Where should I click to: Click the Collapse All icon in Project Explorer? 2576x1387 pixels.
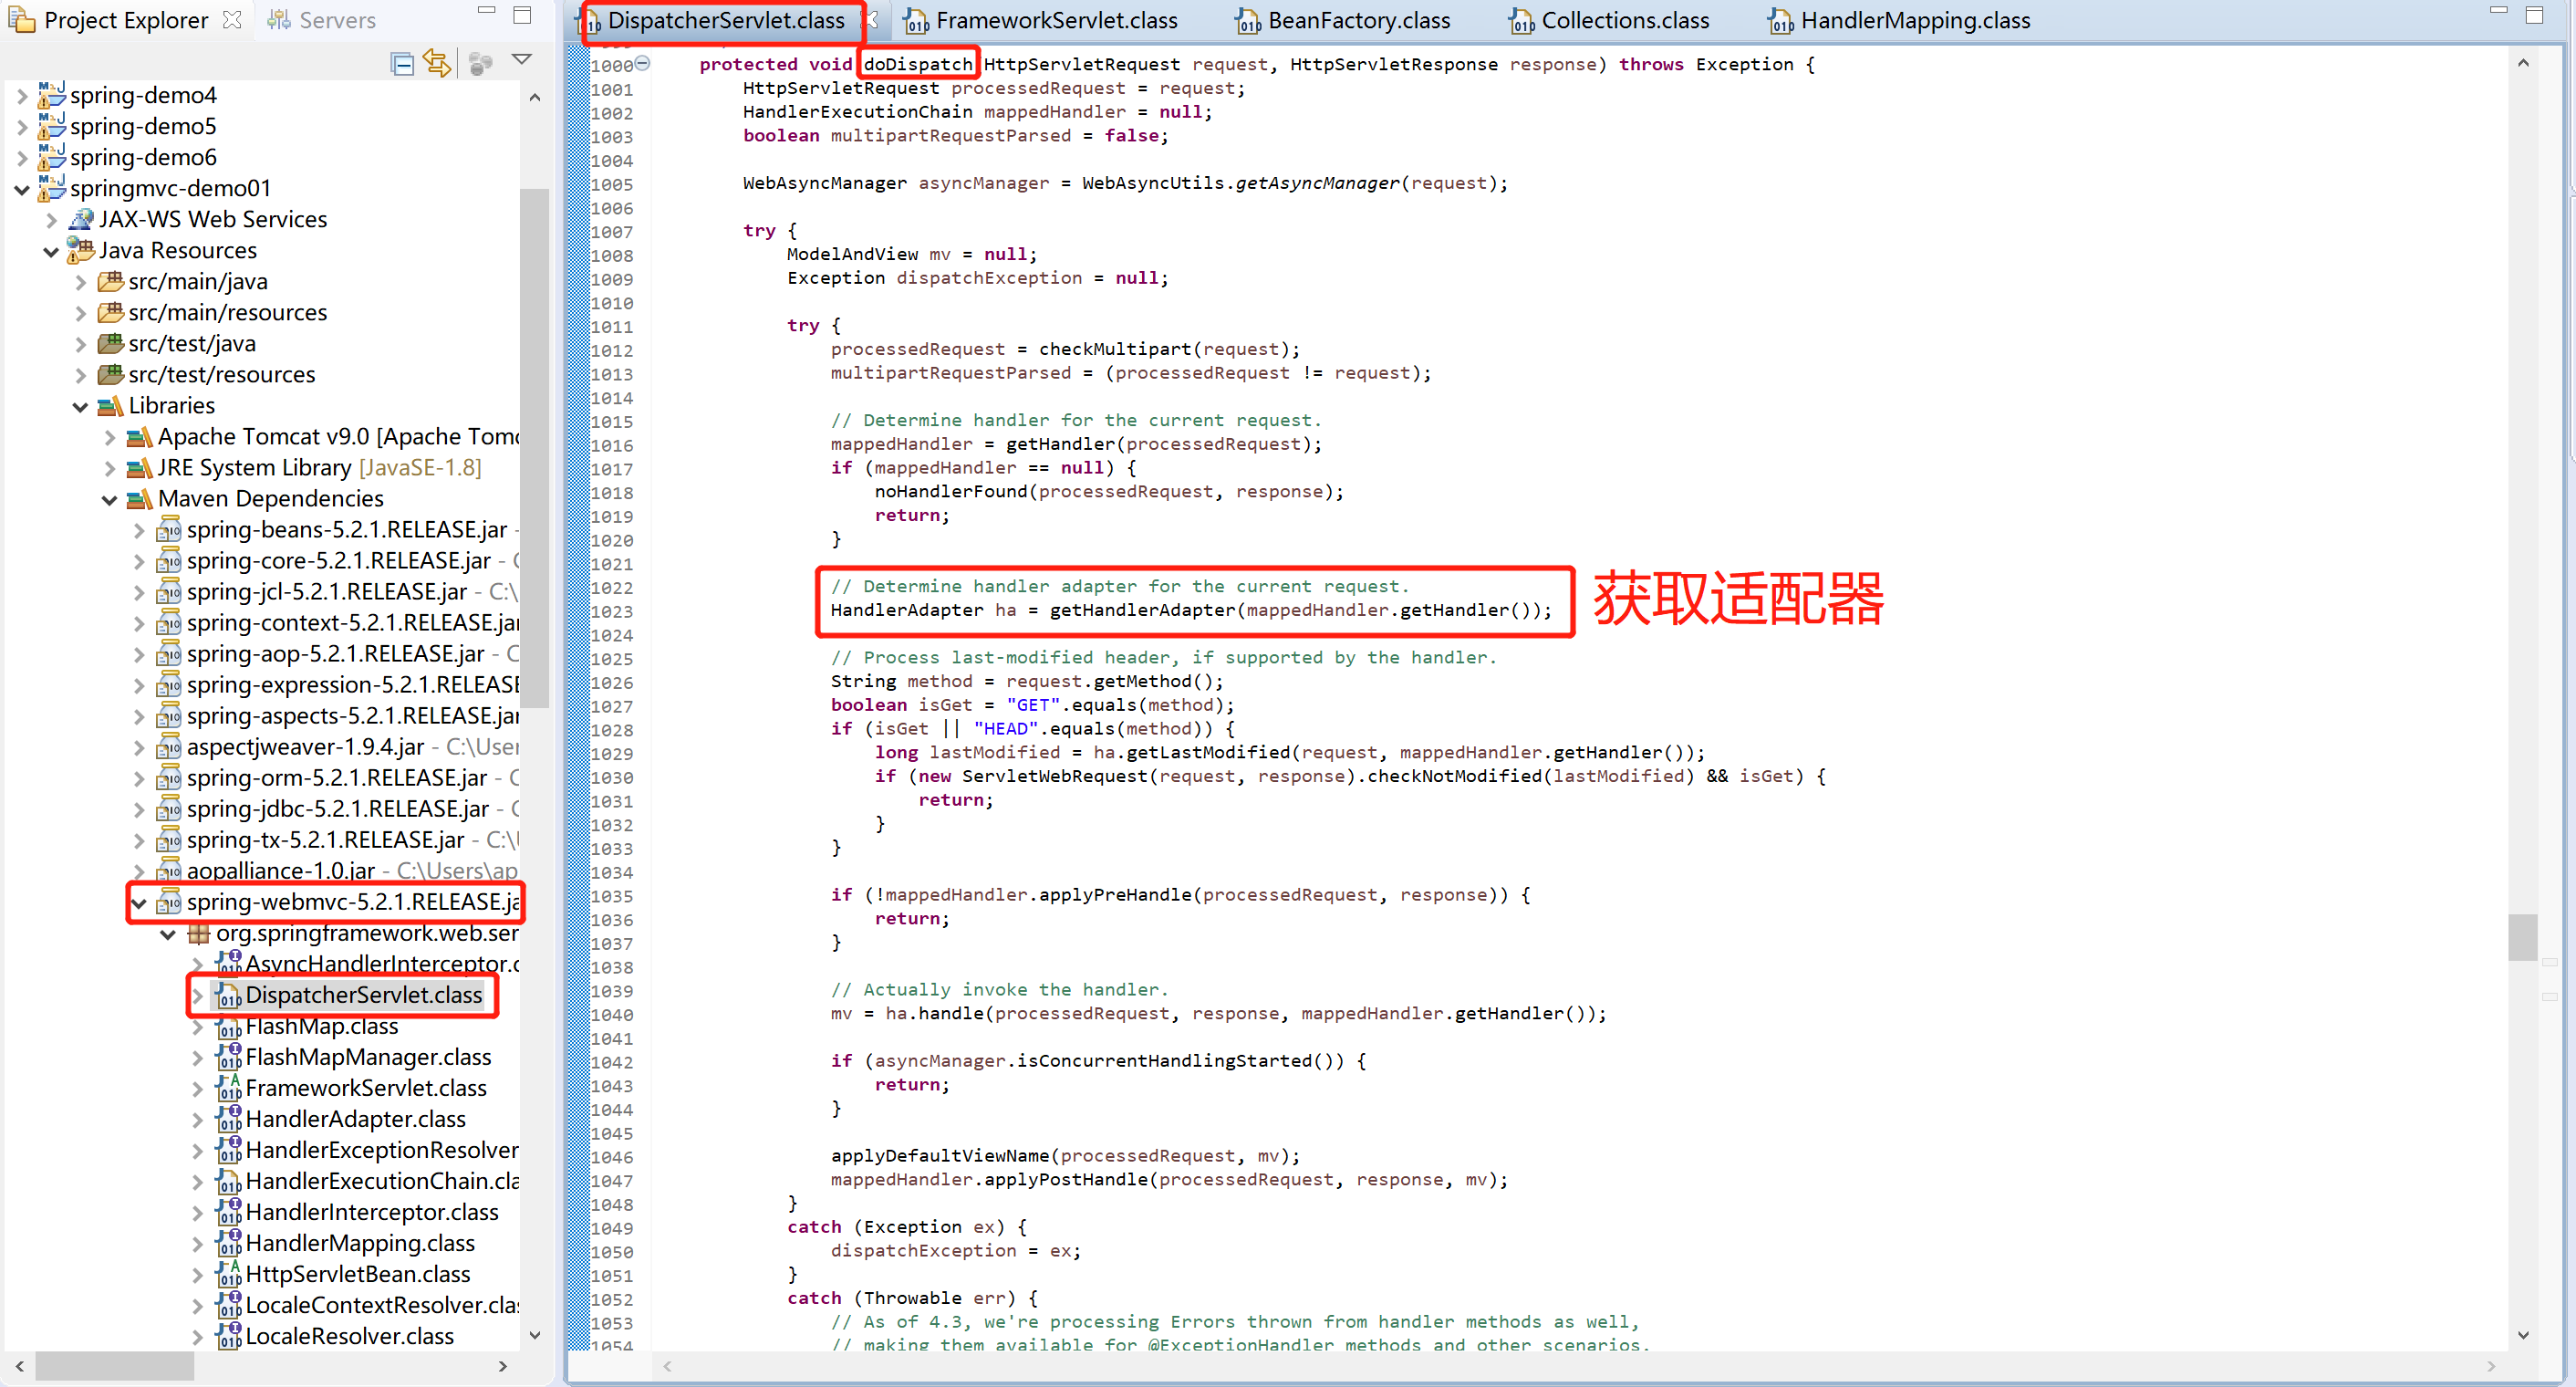pos(403,64)
